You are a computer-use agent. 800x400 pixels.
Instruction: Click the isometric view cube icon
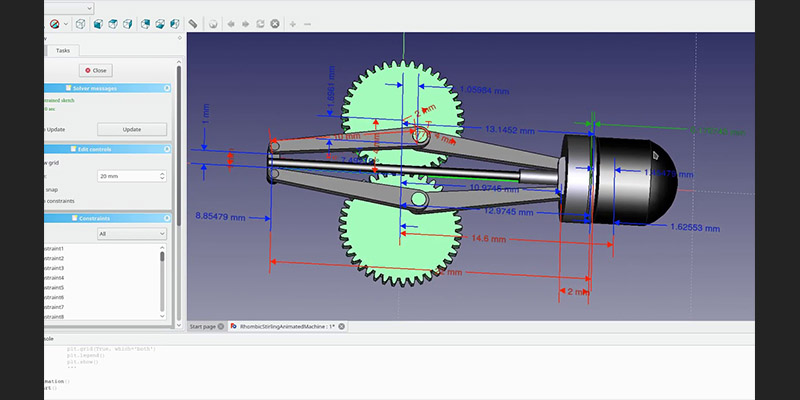click(80, 23)
